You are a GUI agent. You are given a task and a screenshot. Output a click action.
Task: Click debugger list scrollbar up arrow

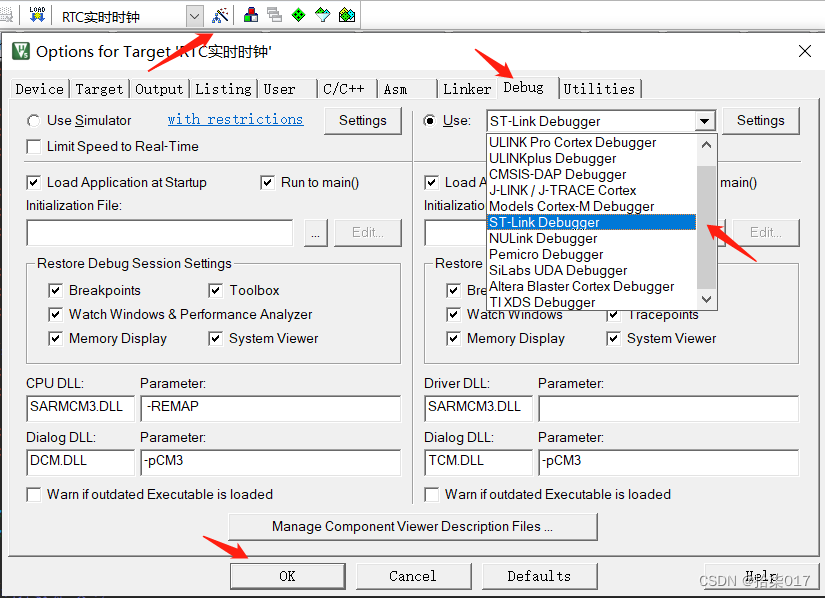(707, 145)
